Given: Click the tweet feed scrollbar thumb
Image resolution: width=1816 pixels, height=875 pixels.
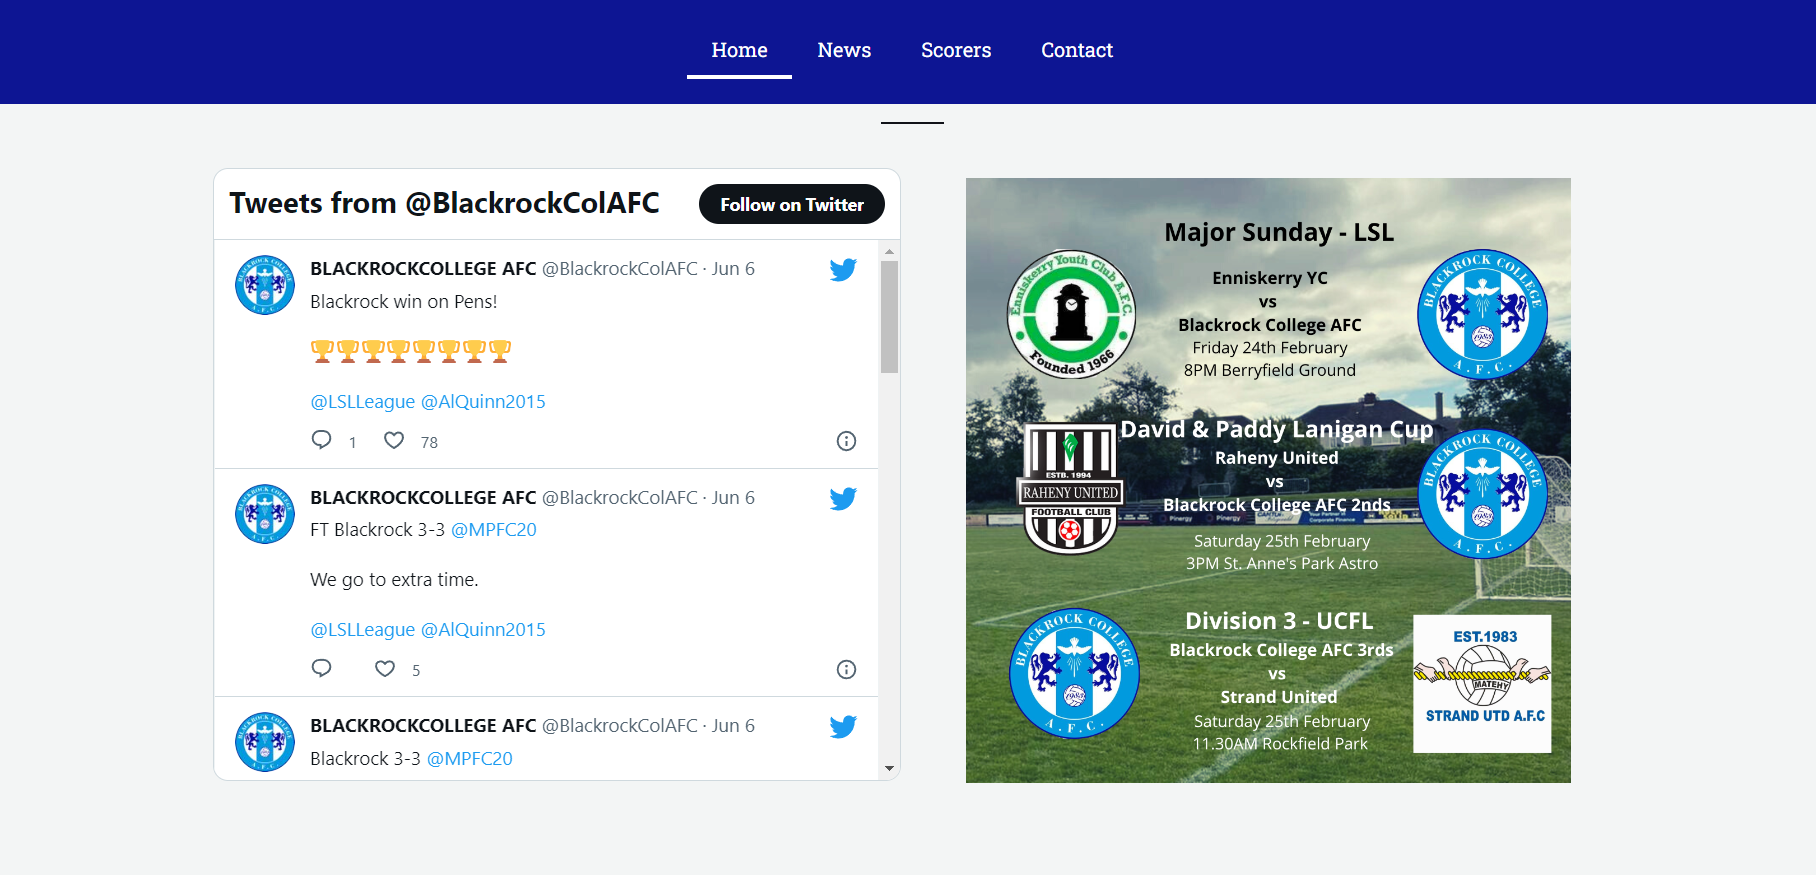Looking at the screenshot, I should tap(889, 317).
